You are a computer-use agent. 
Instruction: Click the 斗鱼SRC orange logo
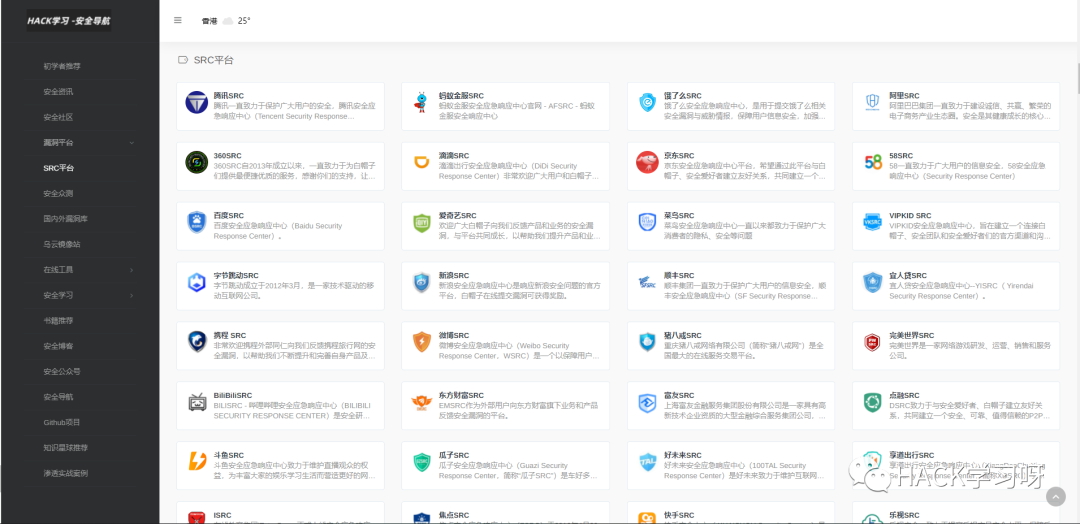pos(196,461)
